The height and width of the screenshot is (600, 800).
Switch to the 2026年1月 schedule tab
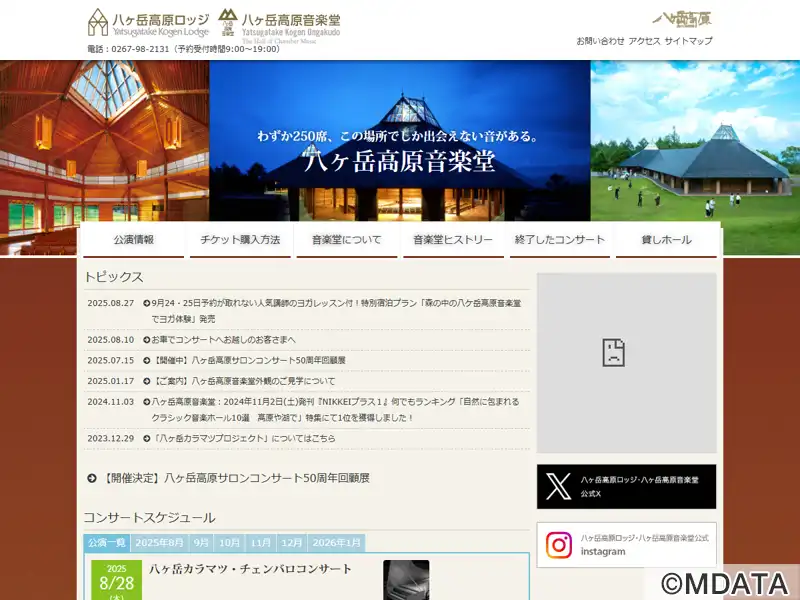(337, 543)
